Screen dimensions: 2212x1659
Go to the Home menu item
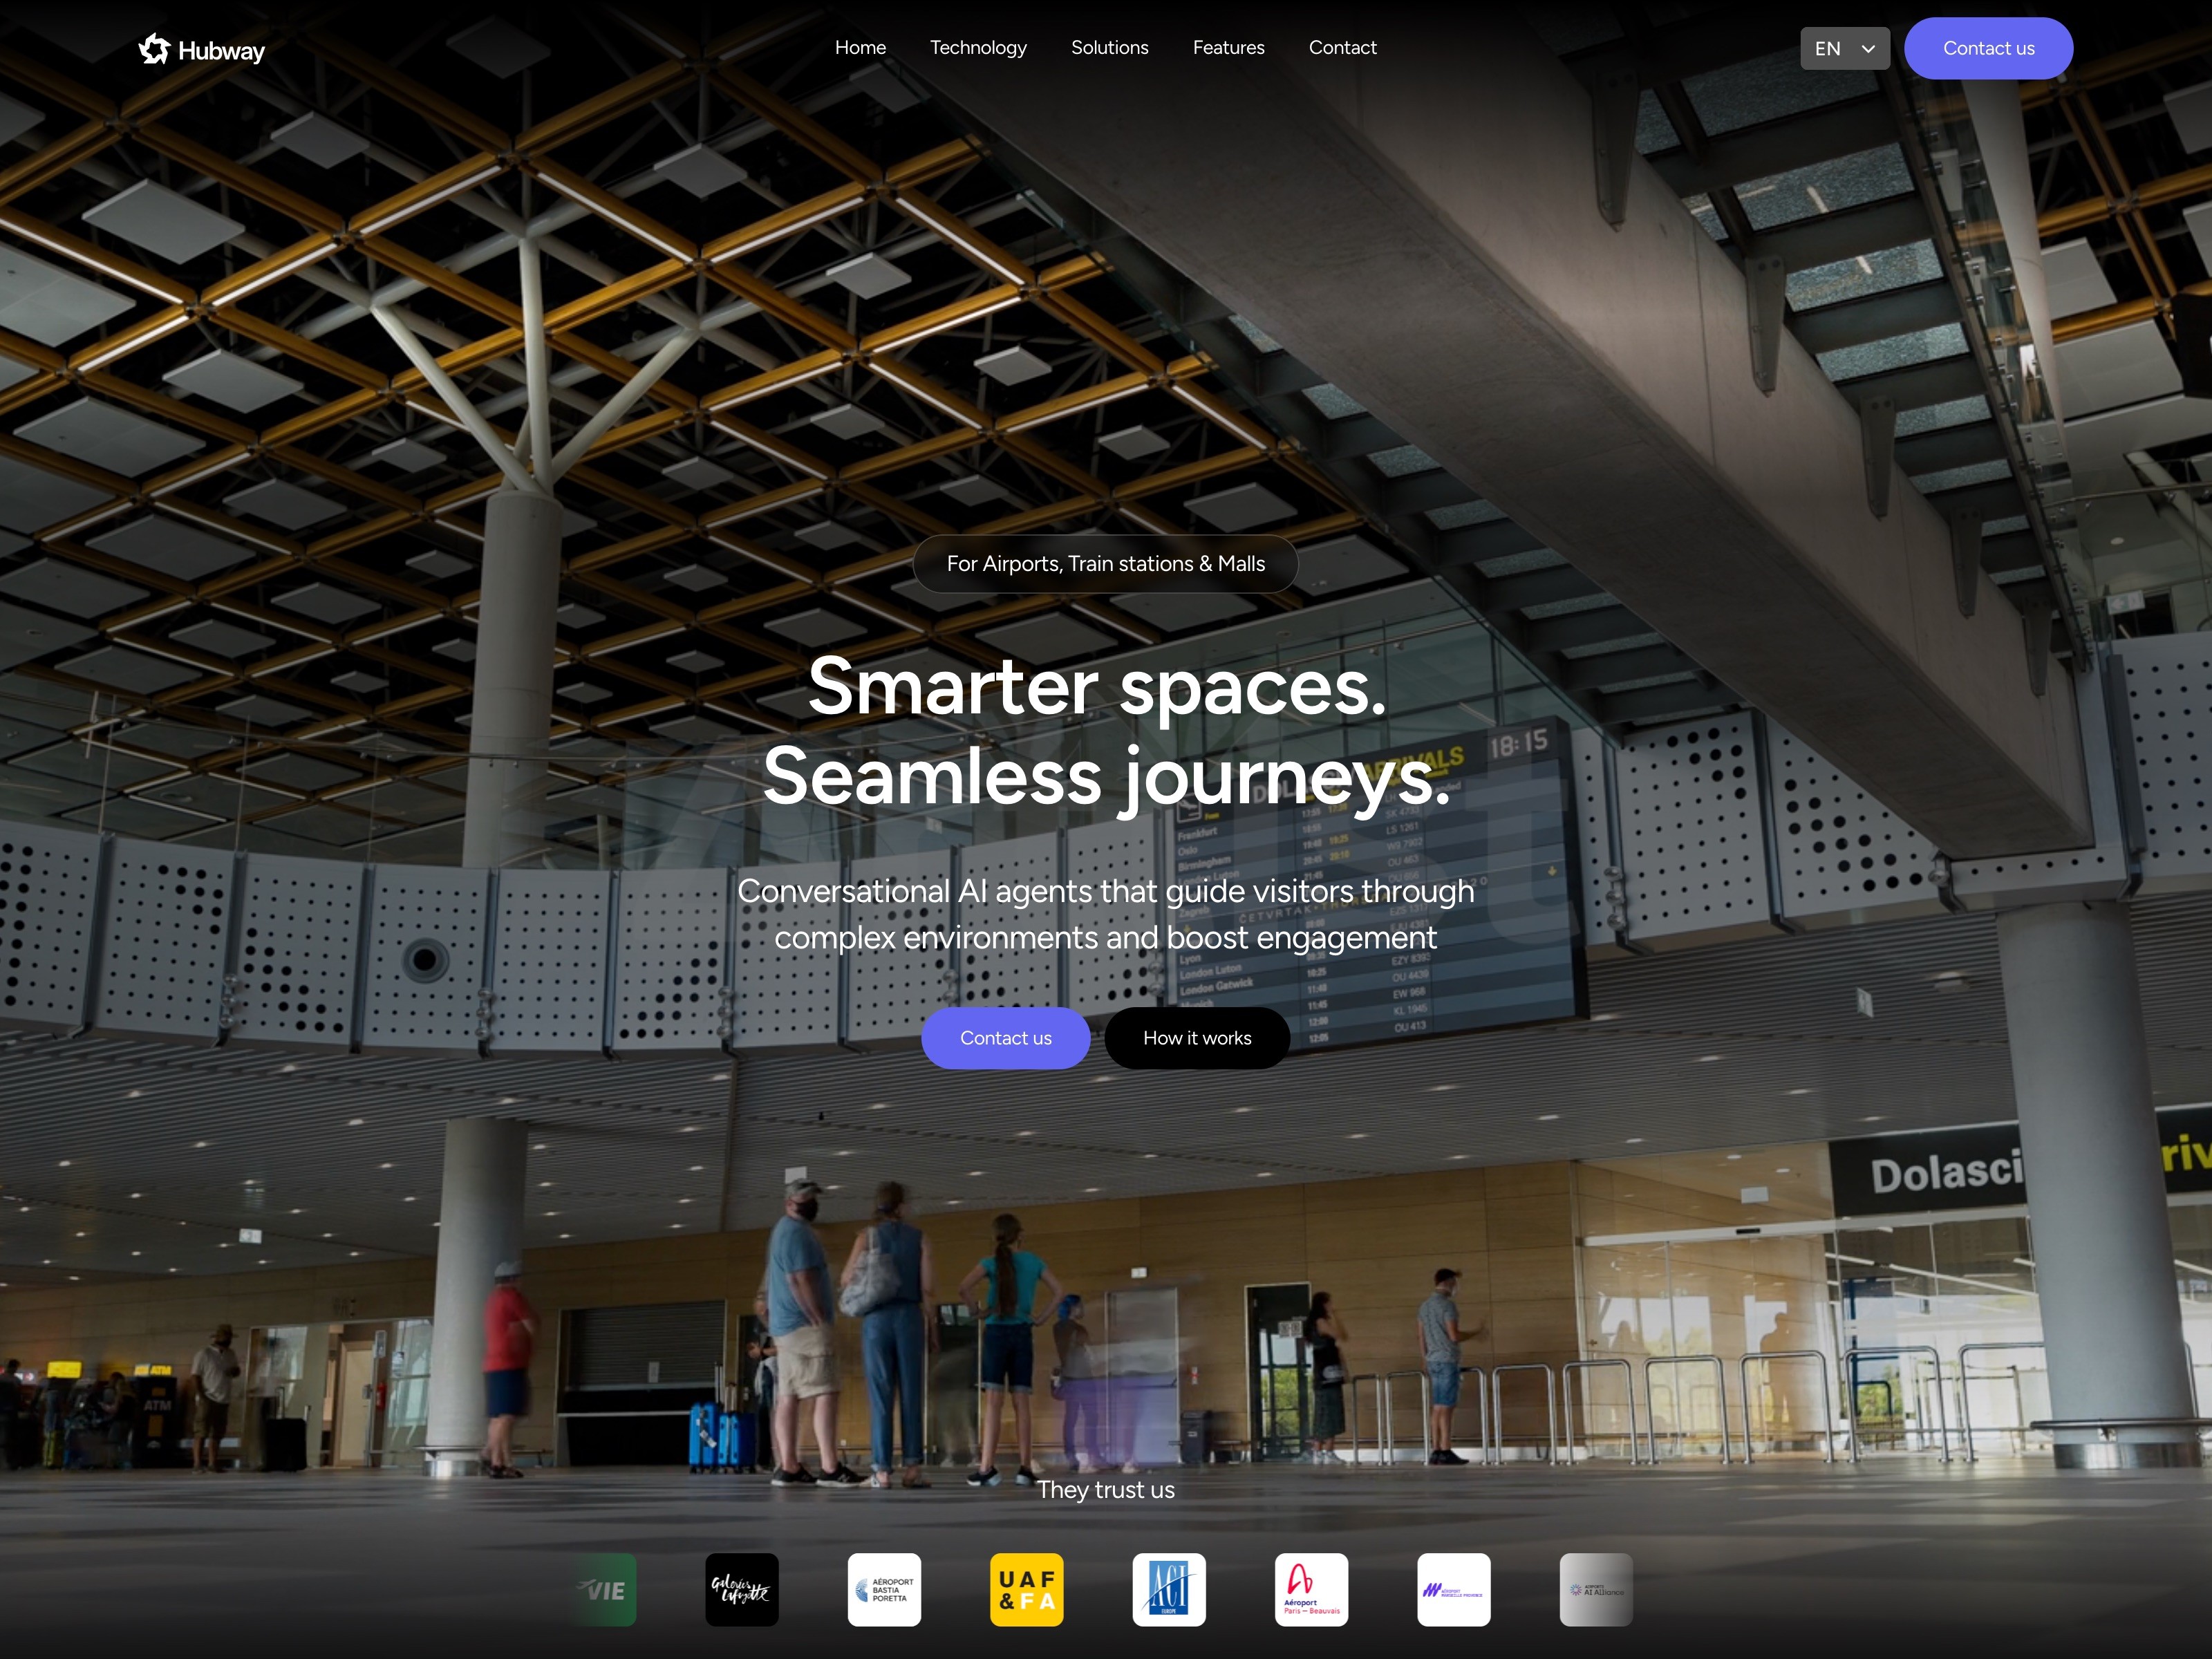(x=860, y=47)
